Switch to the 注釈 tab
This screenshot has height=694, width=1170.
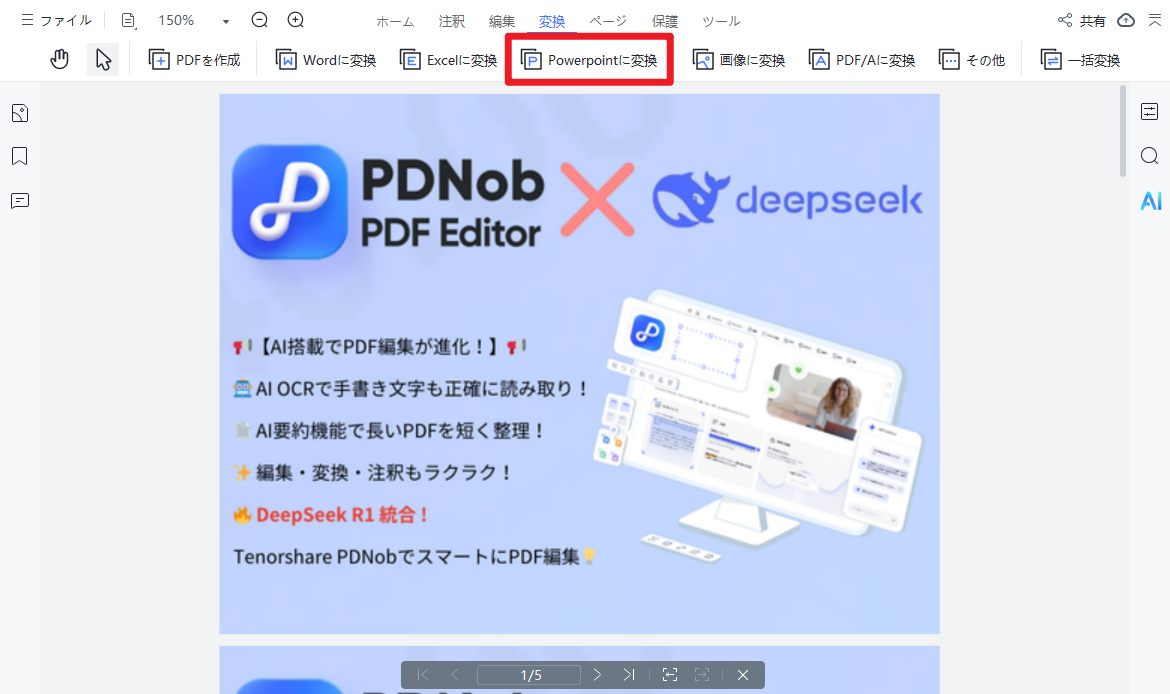tap(451, 22)
